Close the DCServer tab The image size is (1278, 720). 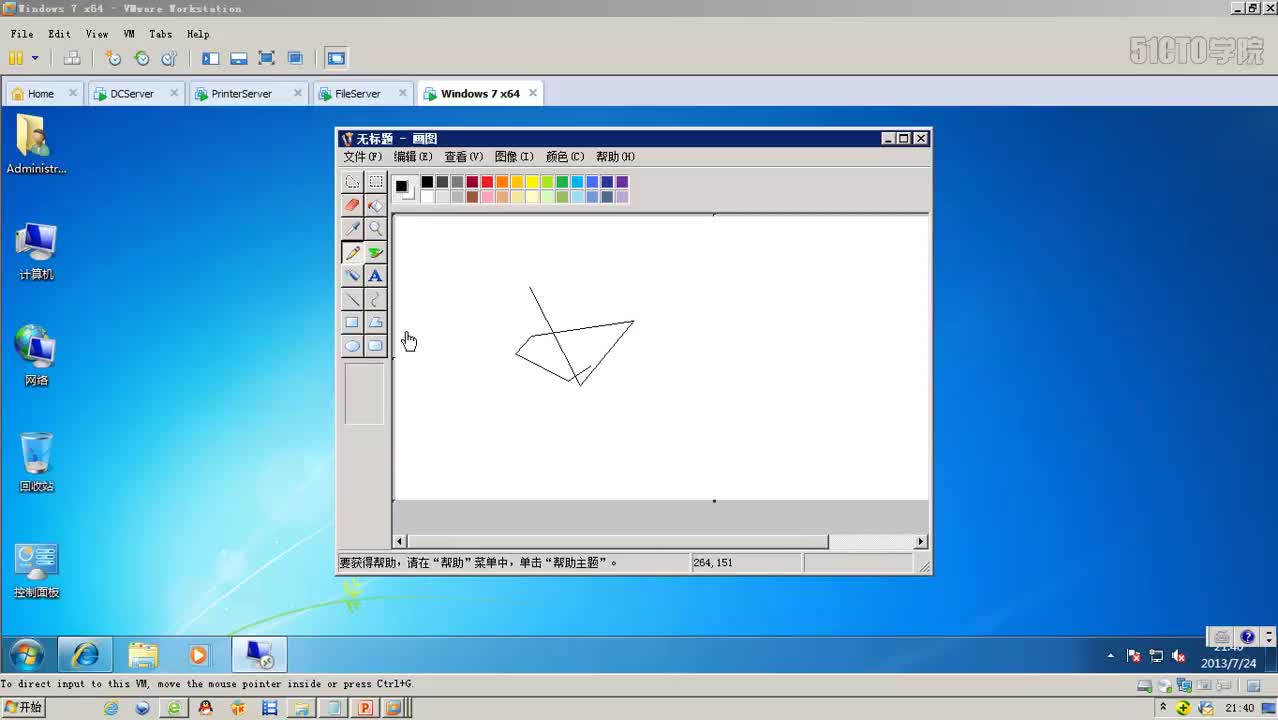174,93
